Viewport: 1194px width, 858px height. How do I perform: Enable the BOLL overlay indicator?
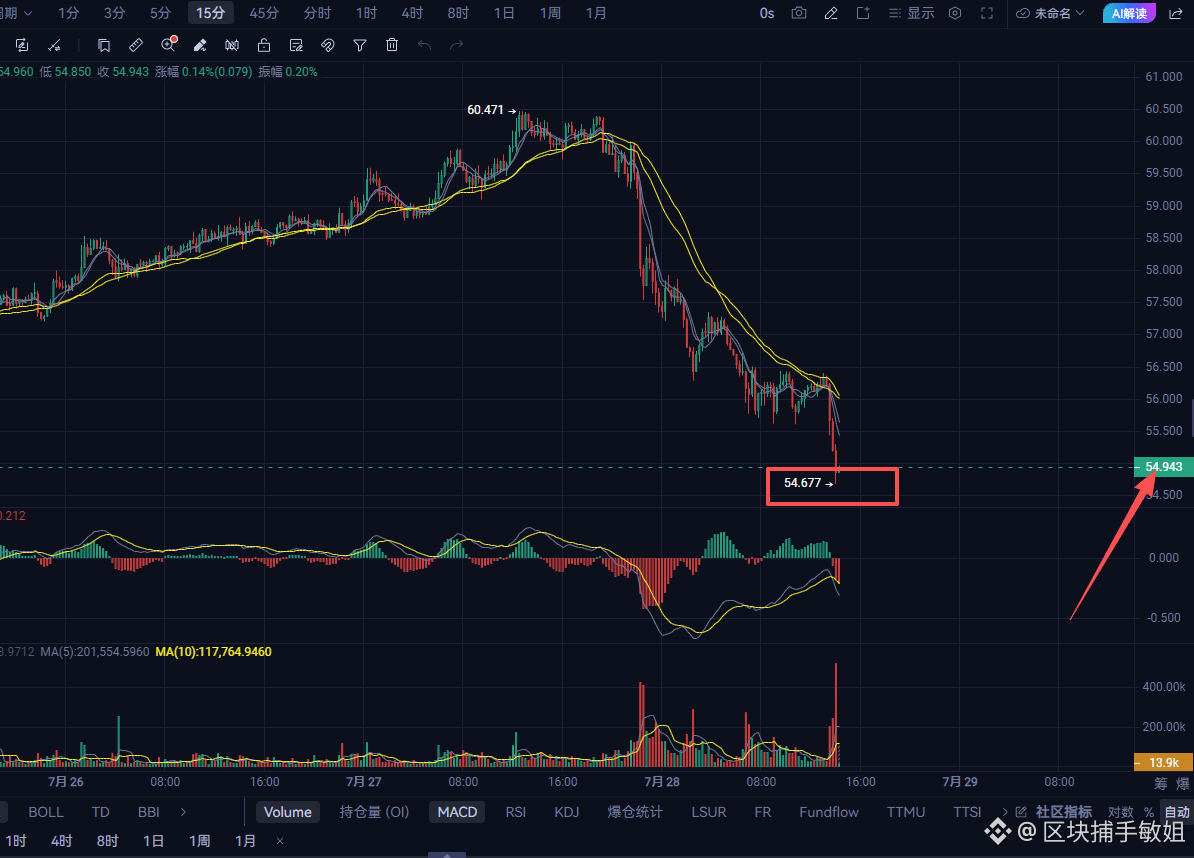[x=46, y=812]
